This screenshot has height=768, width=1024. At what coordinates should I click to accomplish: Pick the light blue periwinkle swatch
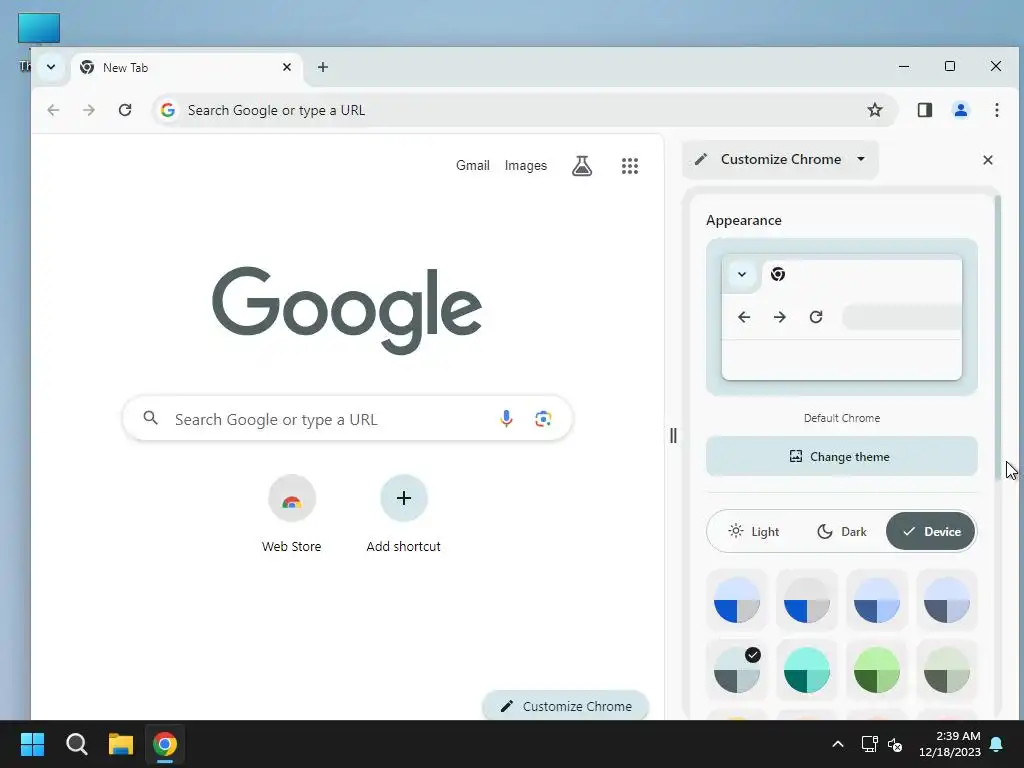pyautogui.click(x=876, y=600)
